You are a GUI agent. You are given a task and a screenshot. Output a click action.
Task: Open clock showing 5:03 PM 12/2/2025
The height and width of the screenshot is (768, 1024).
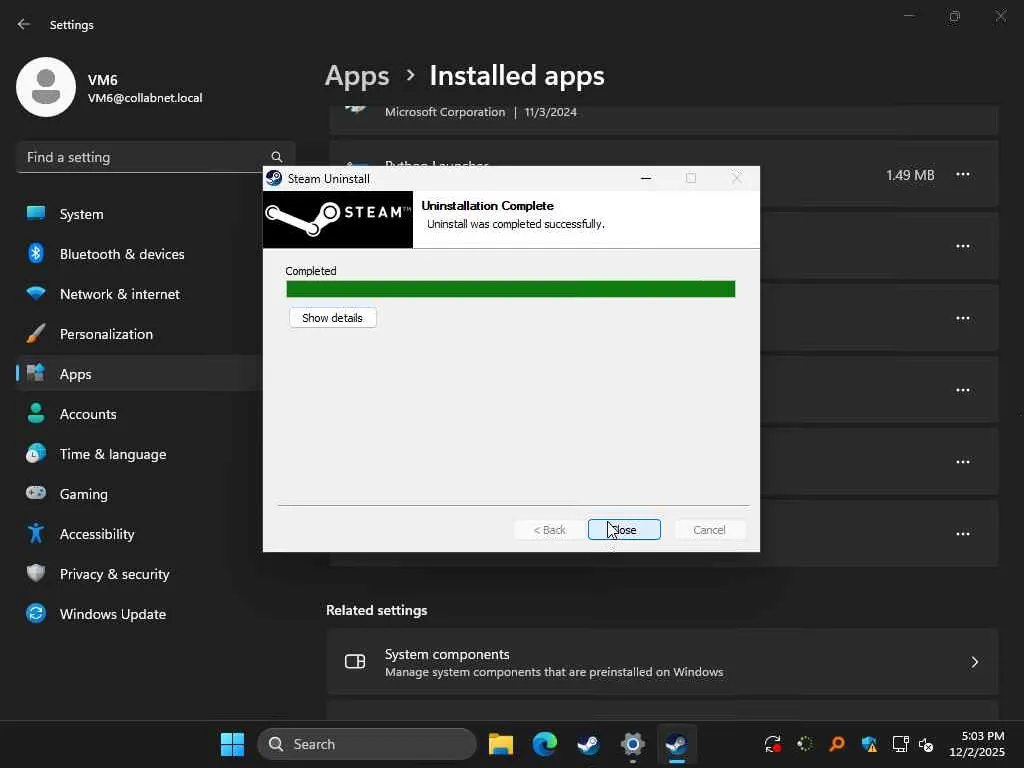click(x=977, y=744)
